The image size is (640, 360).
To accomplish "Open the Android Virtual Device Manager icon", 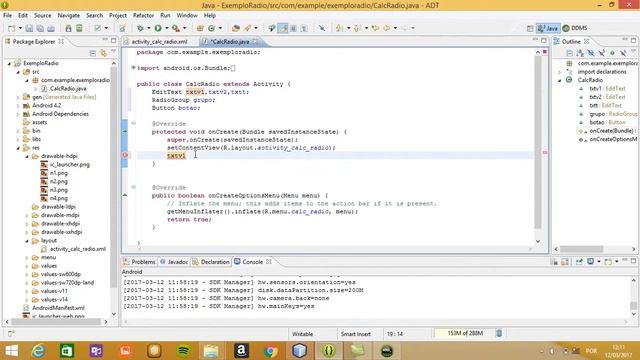I will coord(79,28).
